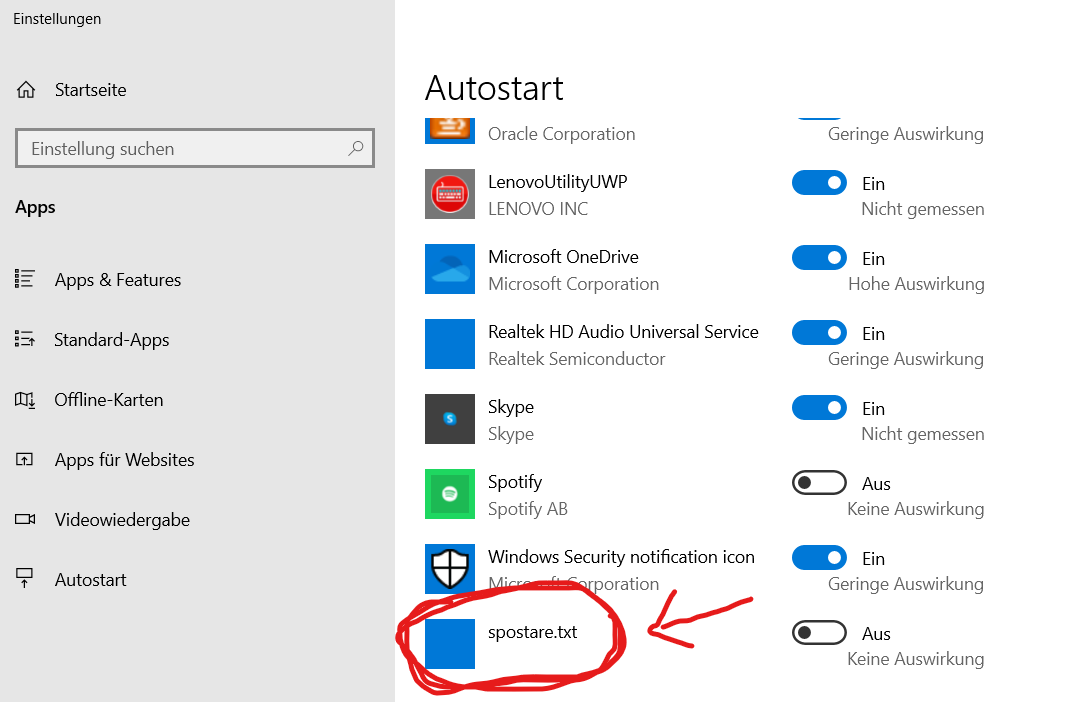Click the Oracle Corporation publisher text

coord(562,134)
